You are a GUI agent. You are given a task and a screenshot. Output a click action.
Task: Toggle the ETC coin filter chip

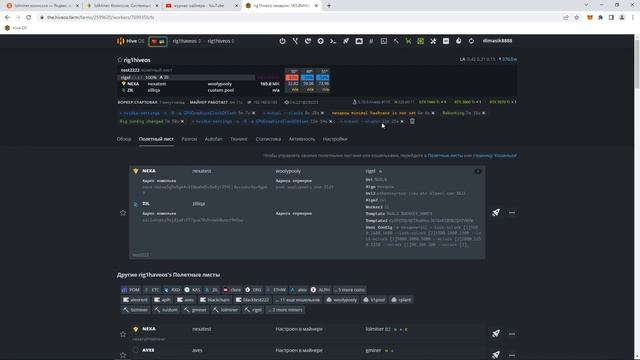[x=152, y=290]
